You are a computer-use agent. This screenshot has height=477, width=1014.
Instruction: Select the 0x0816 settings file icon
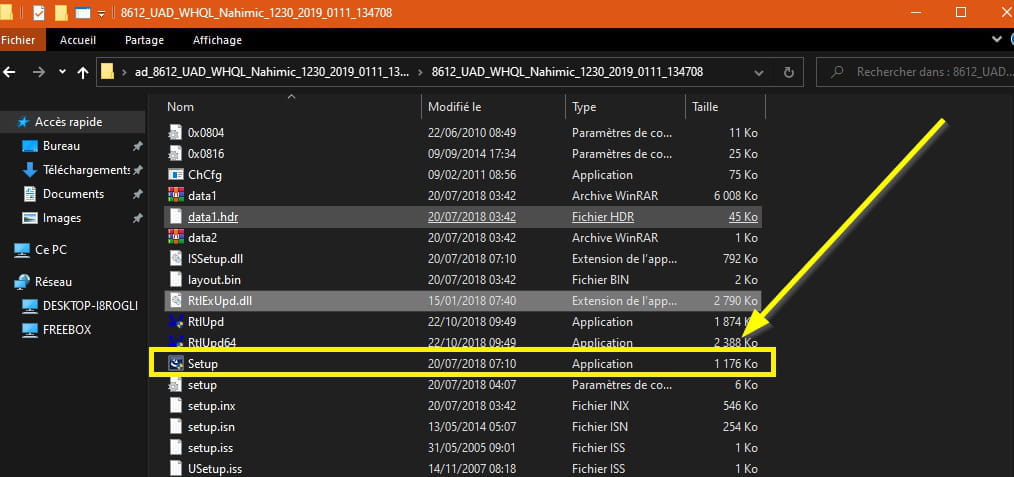point(175,154)
